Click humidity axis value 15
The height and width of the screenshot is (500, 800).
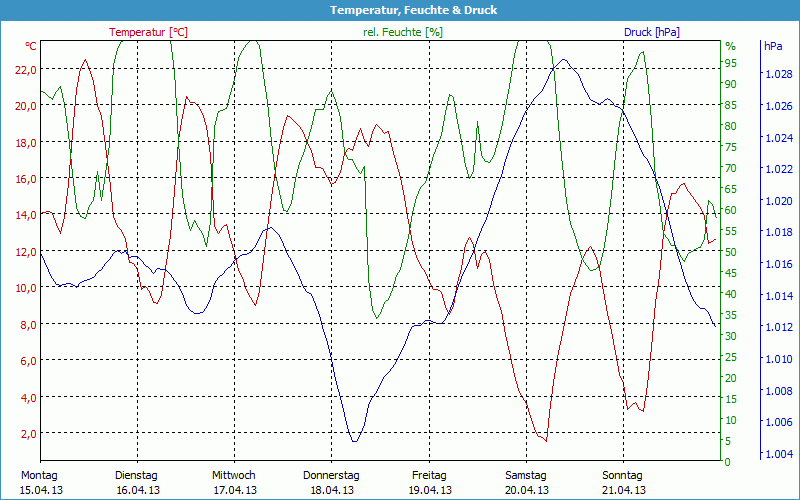[731, 399]
